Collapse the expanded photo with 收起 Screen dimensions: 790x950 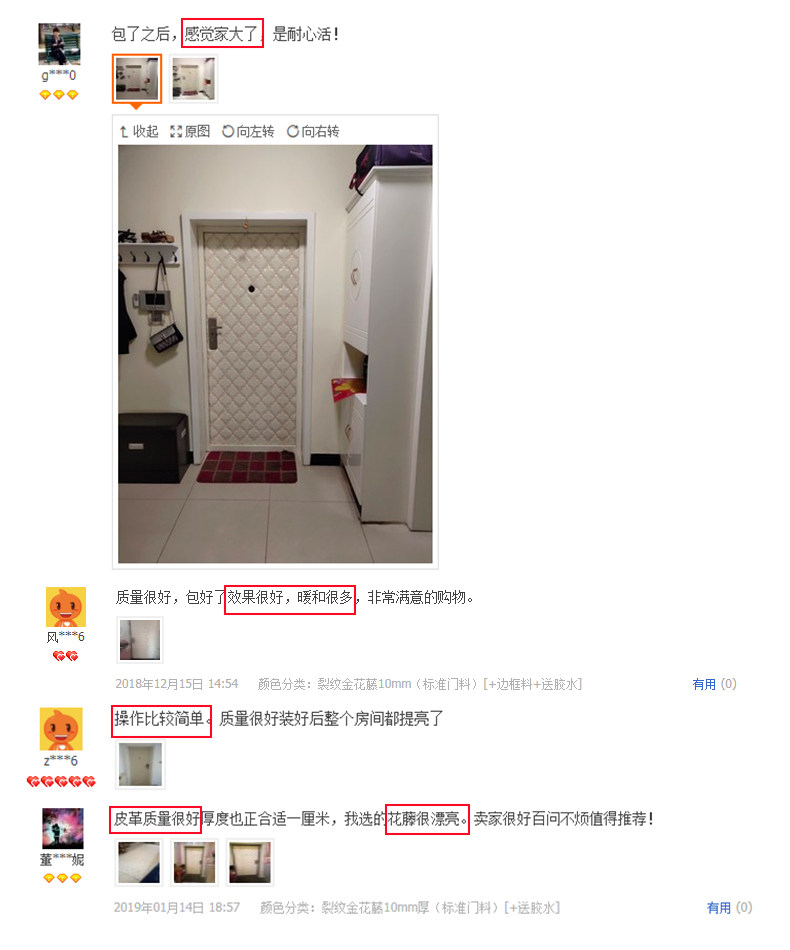139,131
